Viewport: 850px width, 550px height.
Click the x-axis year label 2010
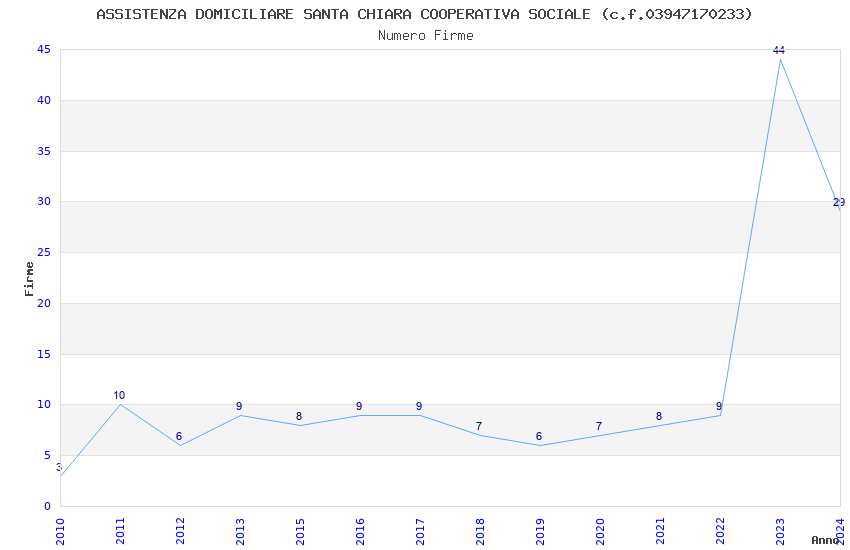tap(60, 532)
